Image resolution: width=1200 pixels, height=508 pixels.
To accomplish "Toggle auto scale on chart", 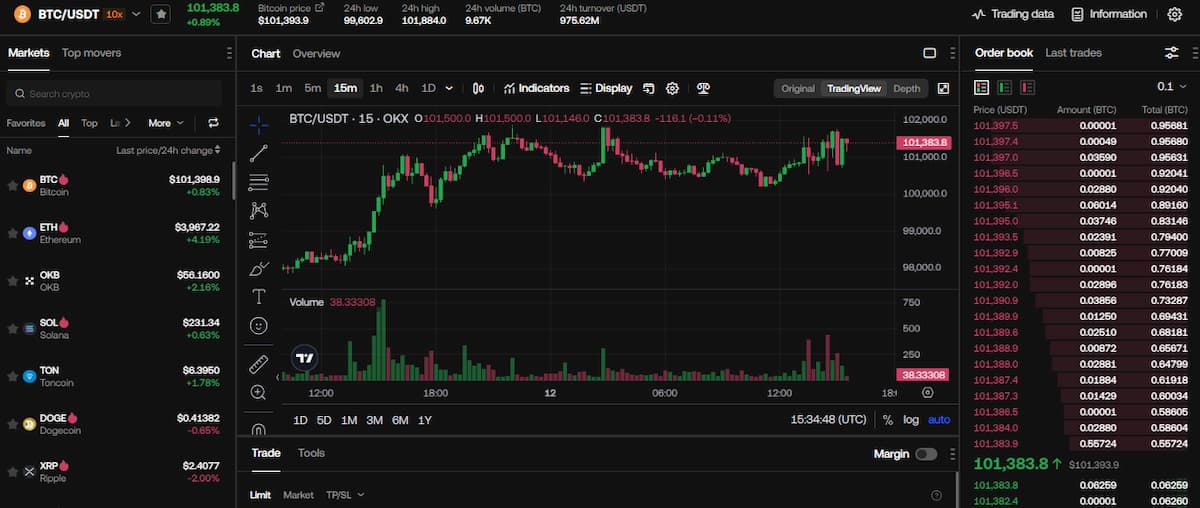I will pos(939,420).
